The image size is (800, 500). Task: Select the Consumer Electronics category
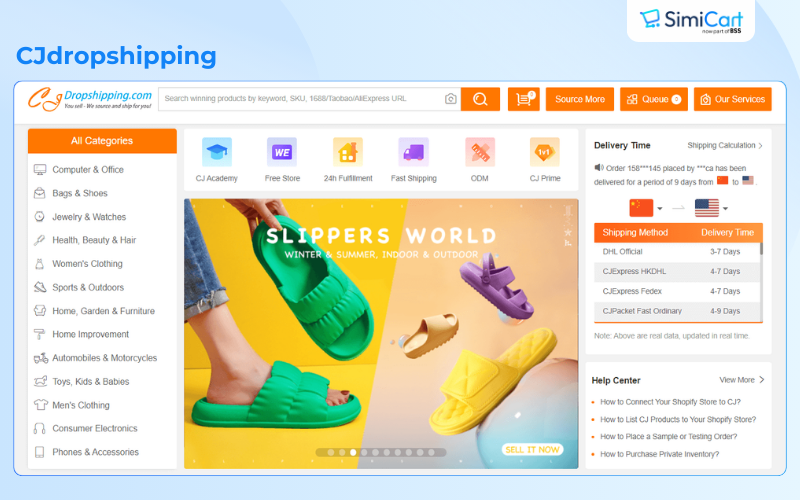coord(95,428)
